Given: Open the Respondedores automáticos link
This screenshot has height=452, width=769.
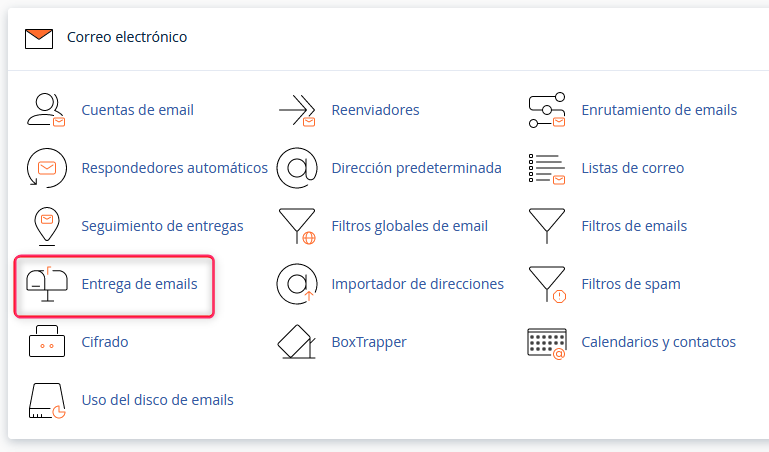Looking at the screenshot, I should [175, 168].
